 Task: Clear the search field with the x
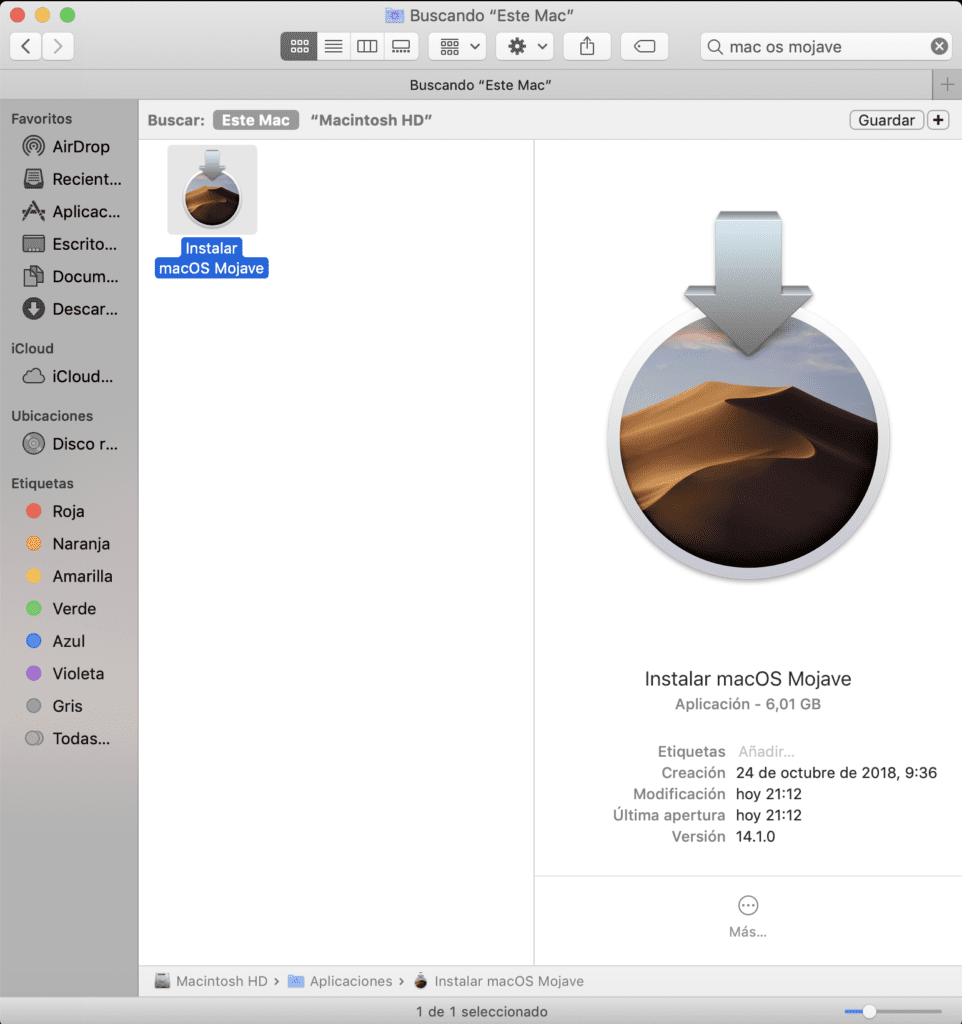coord(938,46)
